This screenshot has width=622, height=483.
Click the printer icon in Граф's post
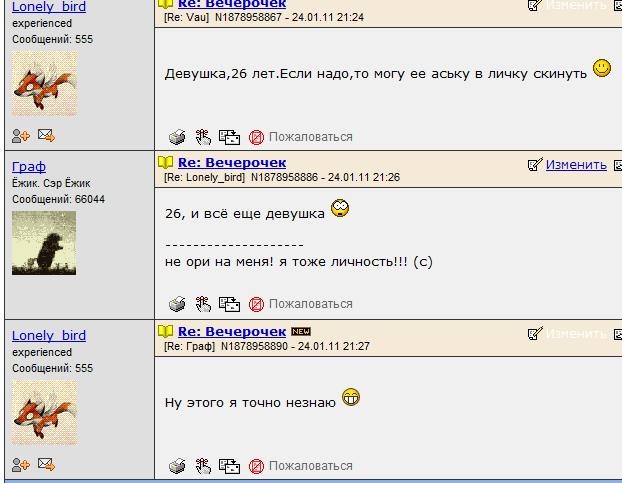[177, 304]
